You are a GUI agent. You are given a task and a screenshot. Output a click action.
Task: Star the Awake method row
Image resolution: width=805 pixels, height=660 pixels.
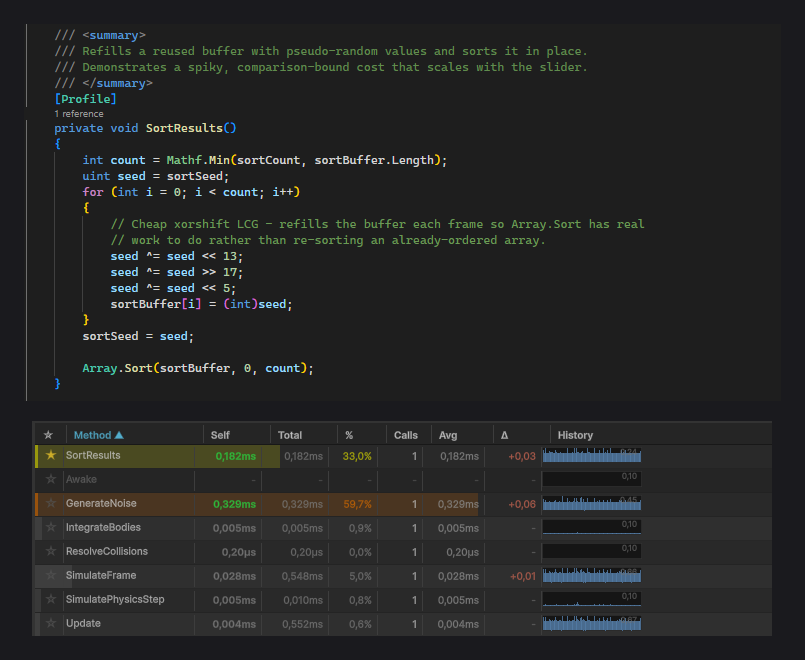(x=51, y=479)
